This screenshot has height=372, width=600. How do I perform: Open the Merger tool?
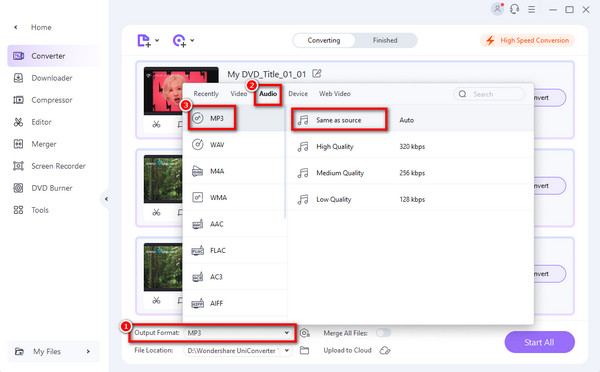[x=43, y=144]
